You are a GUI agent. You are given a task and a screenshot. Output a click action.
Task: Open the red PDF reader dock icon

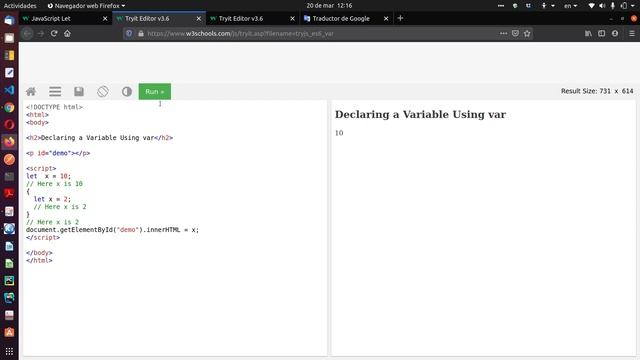(9, 193)
